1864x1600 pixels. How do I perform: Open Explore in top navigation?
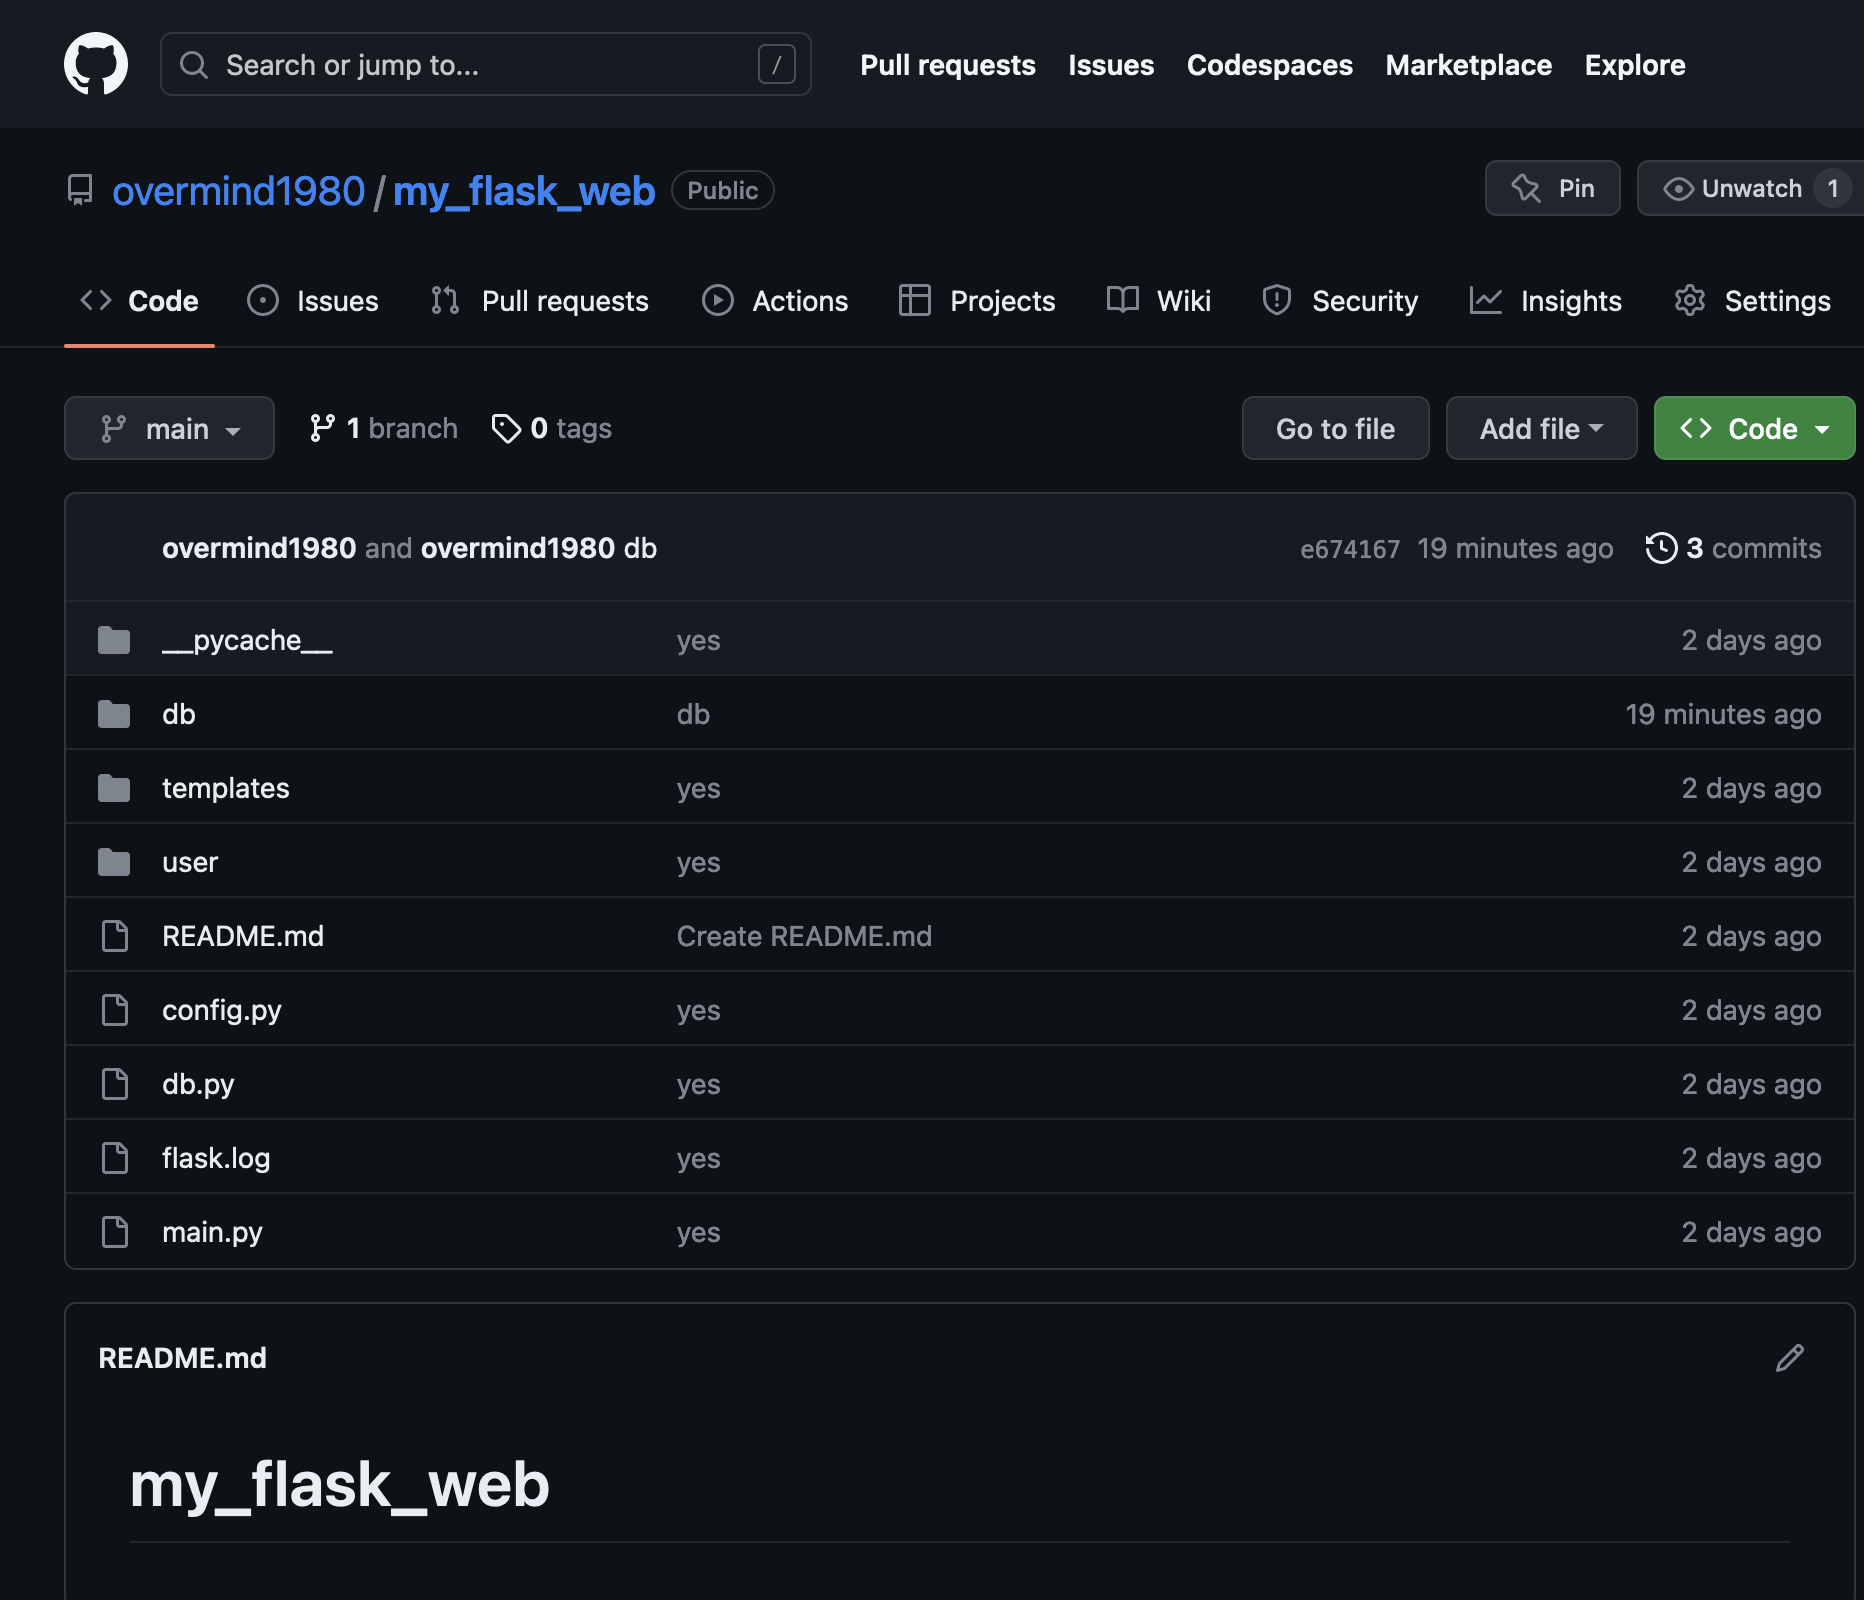[1635, 65]
